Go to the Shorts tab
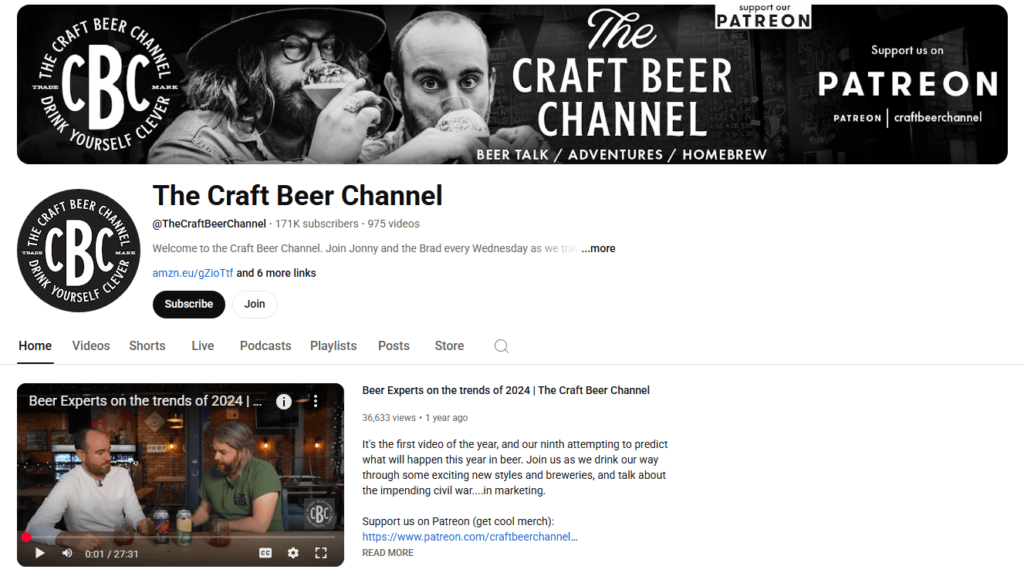The image size is (1024, 576). pos(147,346)
